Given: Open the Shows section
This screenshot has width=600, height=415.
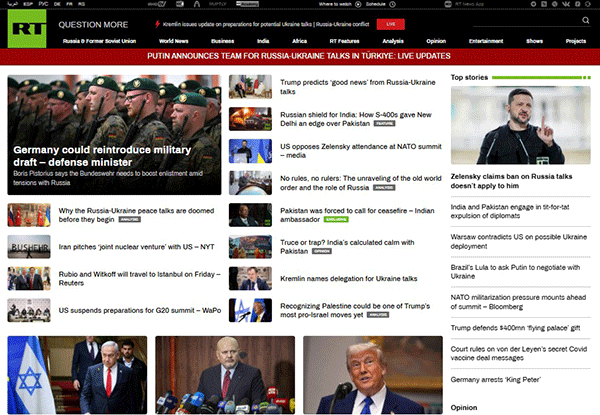Looking at the screenshot, I should 535,41.
